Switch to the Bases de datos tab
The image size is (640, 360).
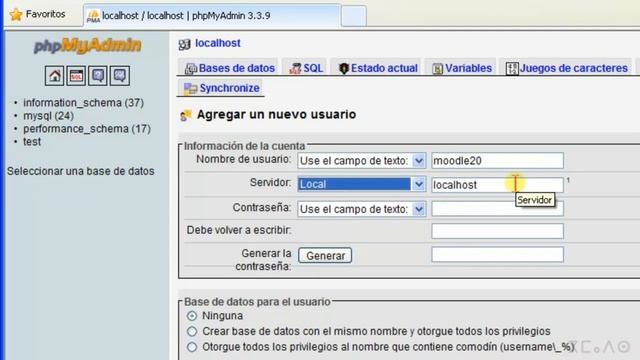(229, 68)
